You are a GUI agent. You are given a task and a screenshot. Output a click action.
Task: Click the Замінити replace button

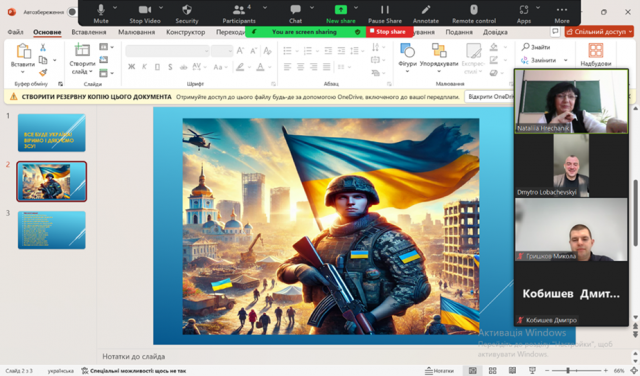point(538,60)
